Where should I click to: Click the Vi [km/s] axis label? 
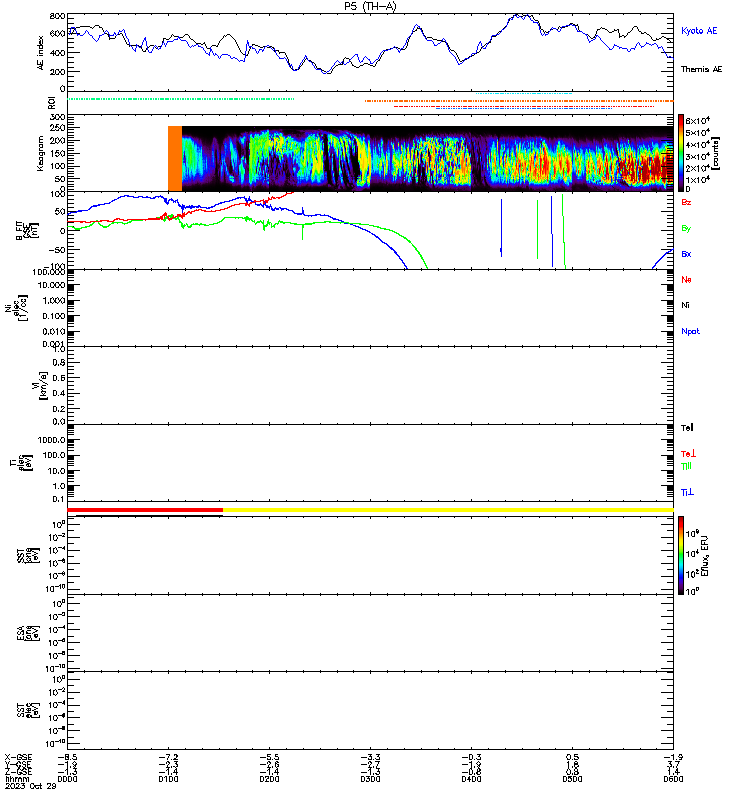pos(40,385)
